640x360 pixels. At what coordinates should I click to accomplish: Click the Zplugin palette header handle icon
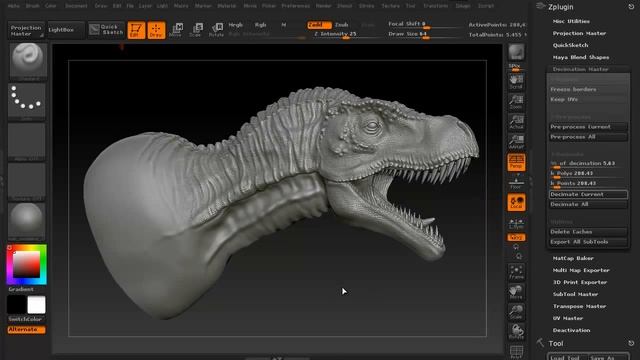coord(541,6)
